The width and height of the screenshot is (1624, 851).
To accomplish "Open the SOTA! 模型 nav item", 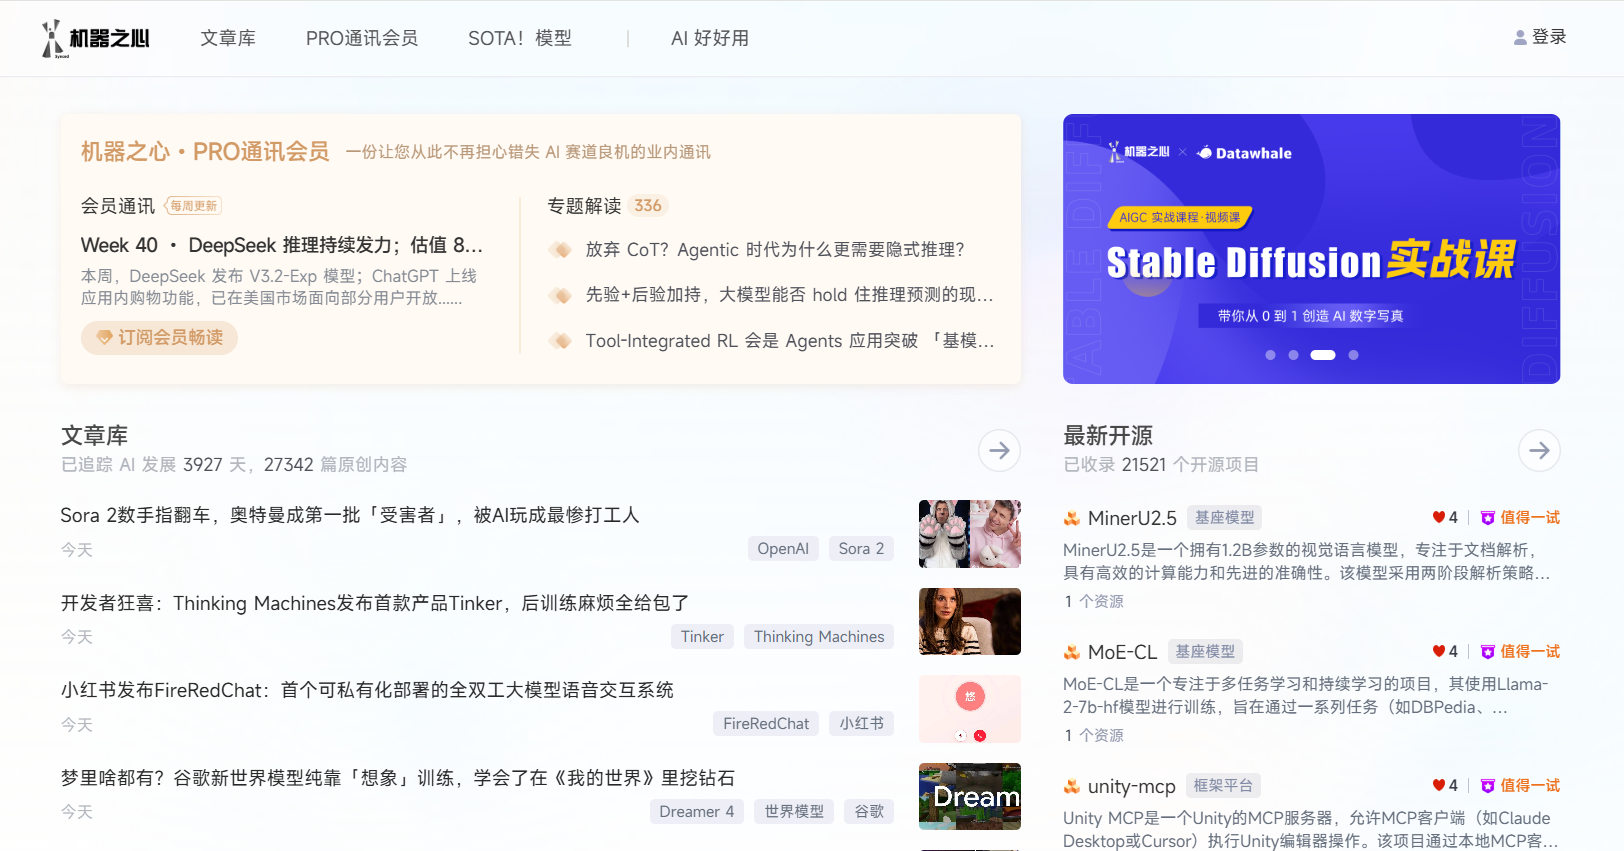I will tap(519, 38).
